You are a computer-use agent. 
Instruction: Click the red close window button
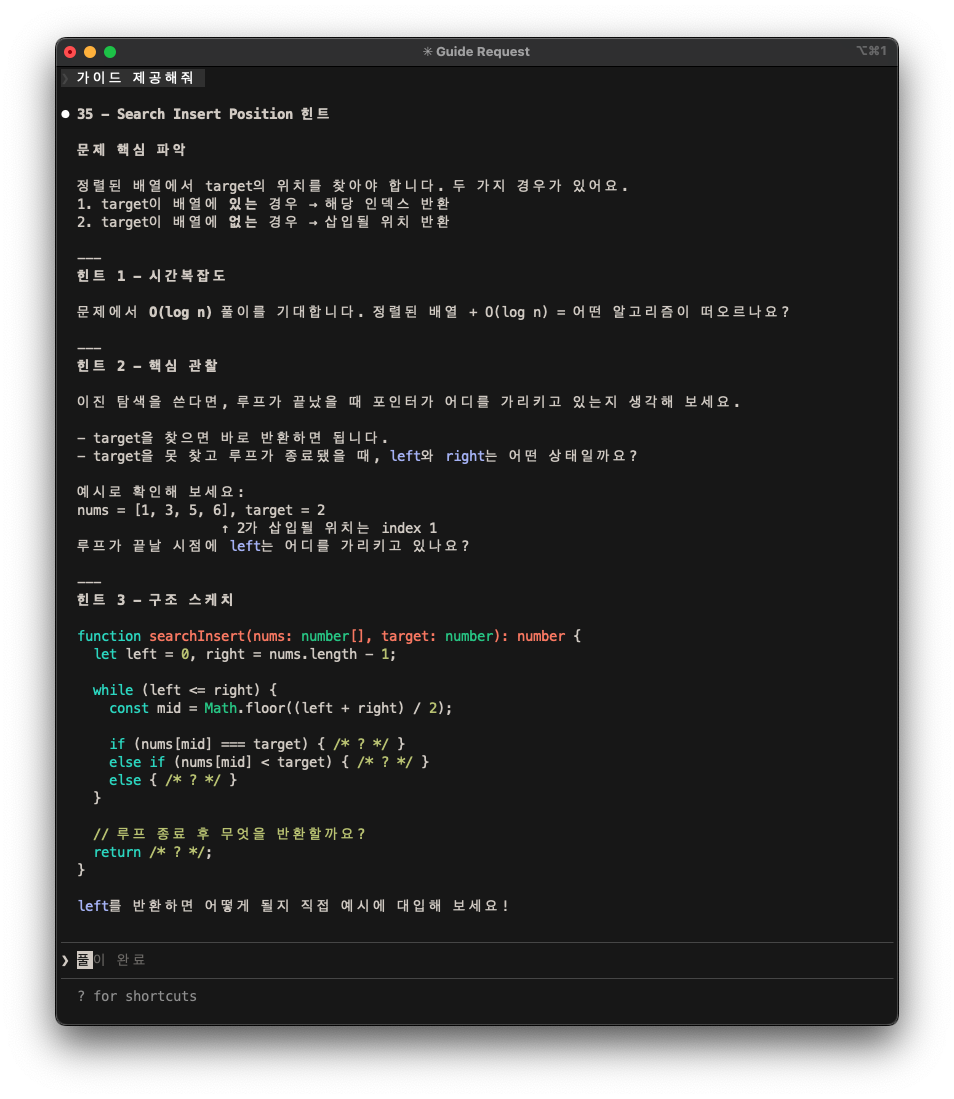coord(70,52)
